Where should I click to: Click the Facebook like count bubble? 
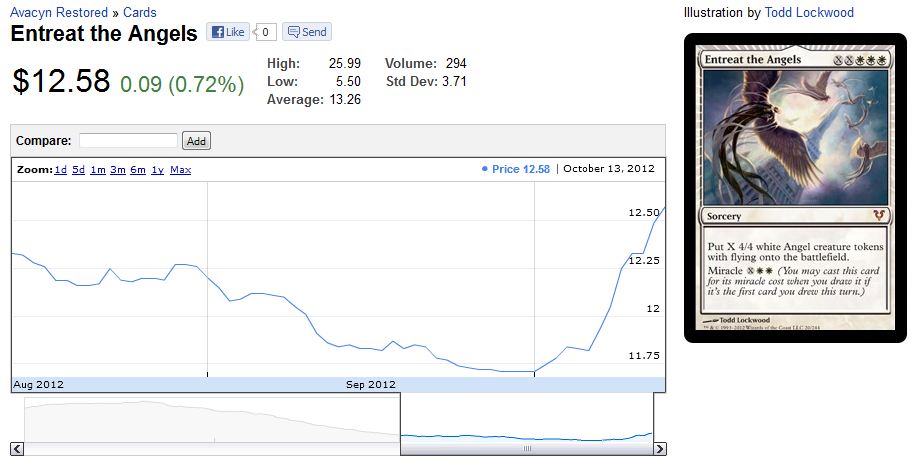pos(265,32)
